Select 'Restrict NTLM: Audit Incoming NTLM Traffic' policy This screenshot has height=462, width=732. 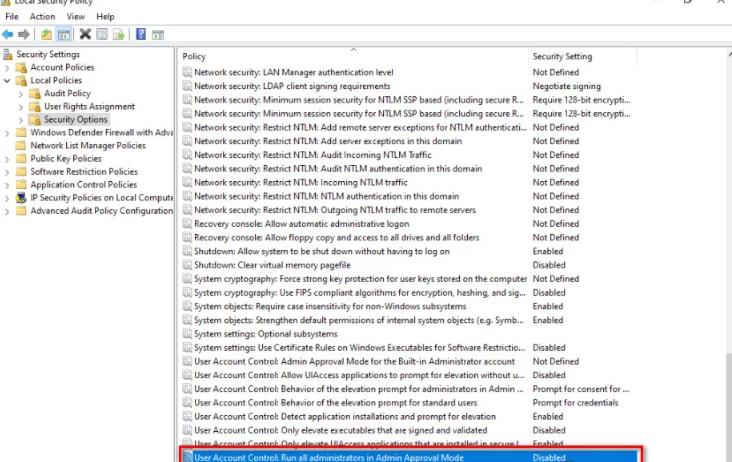(313, 155)
